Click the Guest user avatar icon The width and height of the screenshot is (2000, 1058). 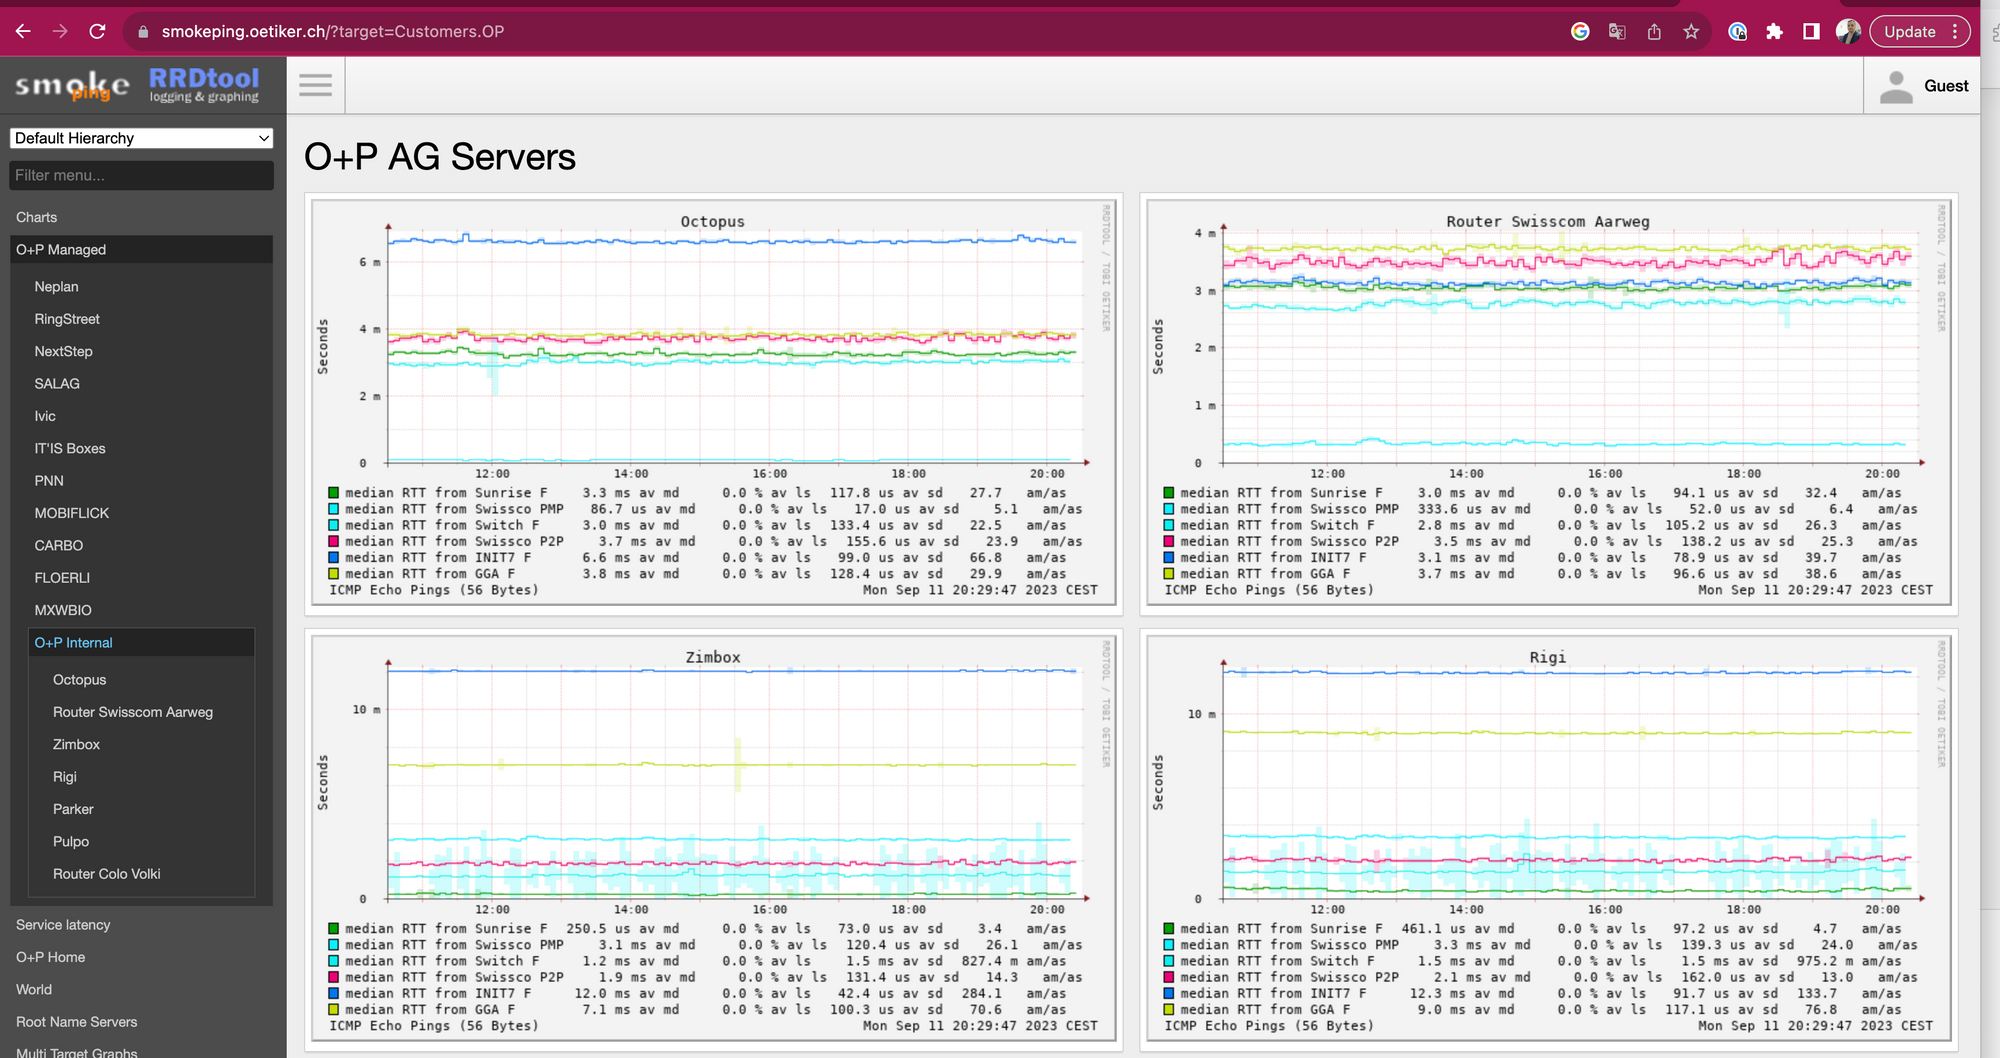coord(1895,87)
